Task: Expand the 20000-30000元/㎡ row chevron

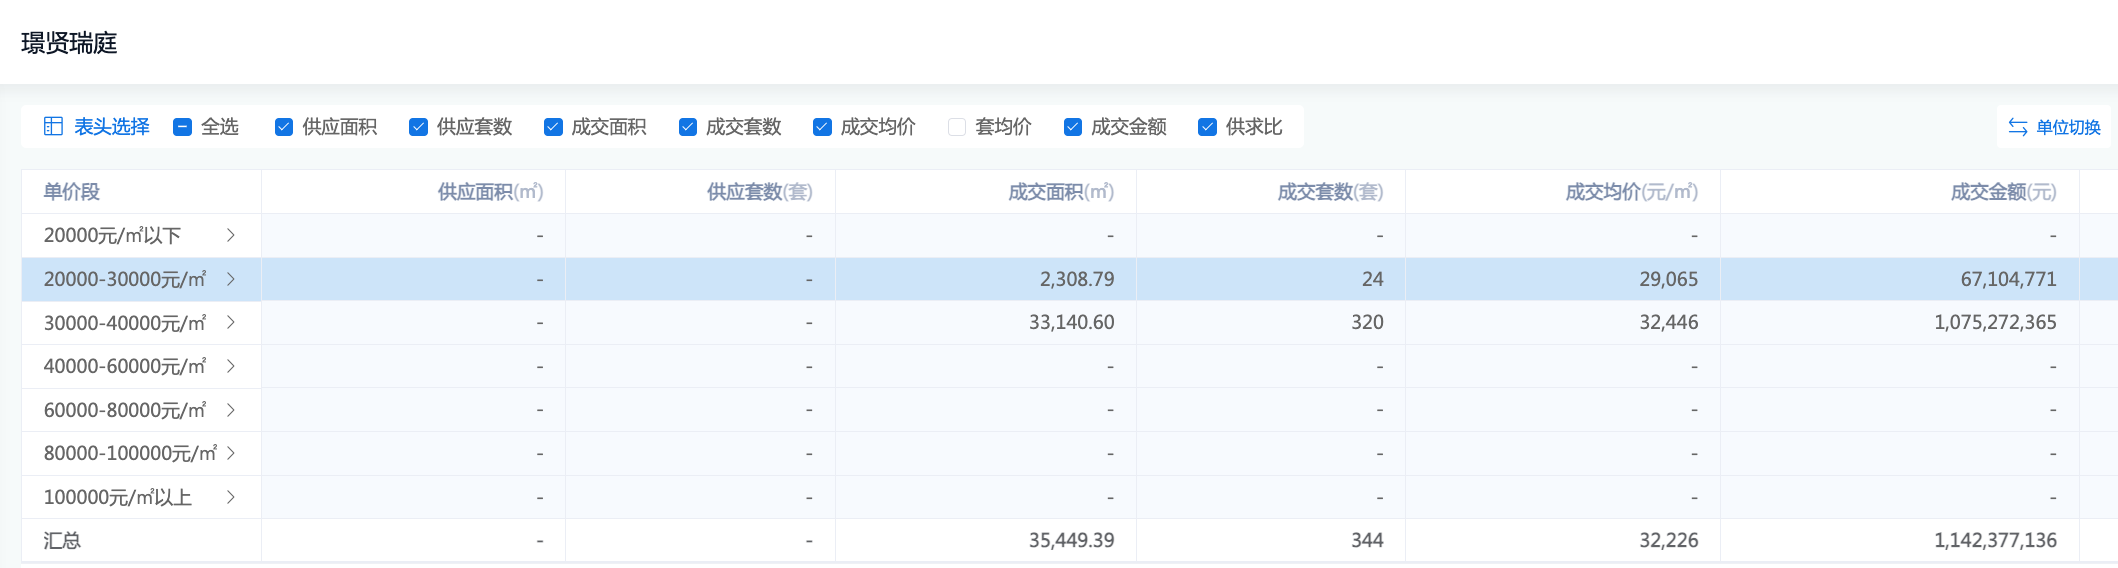Action: (231, 279)
